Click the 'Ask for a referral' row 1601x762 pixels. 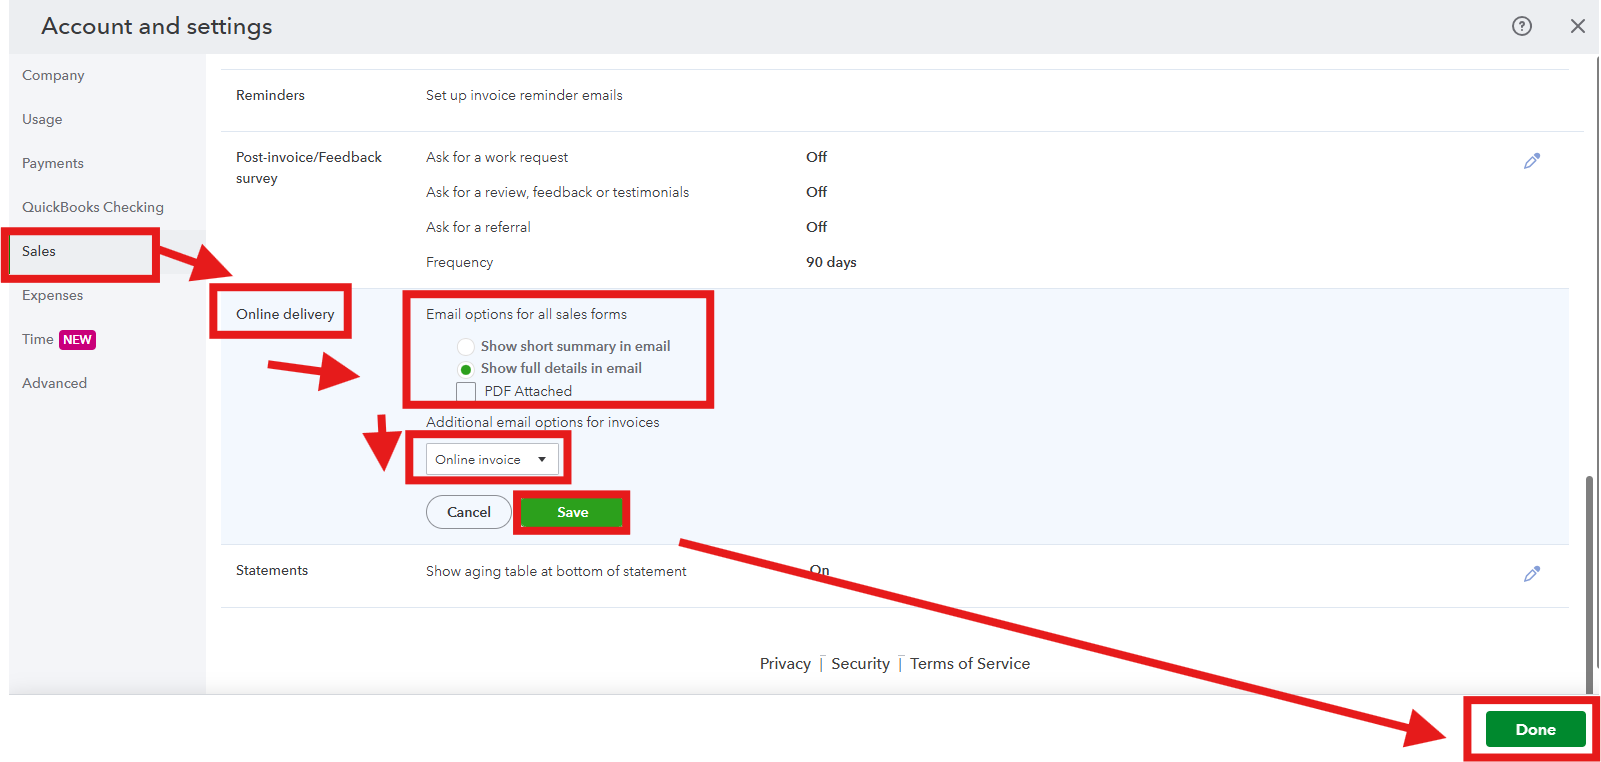[x=478, y=227]
